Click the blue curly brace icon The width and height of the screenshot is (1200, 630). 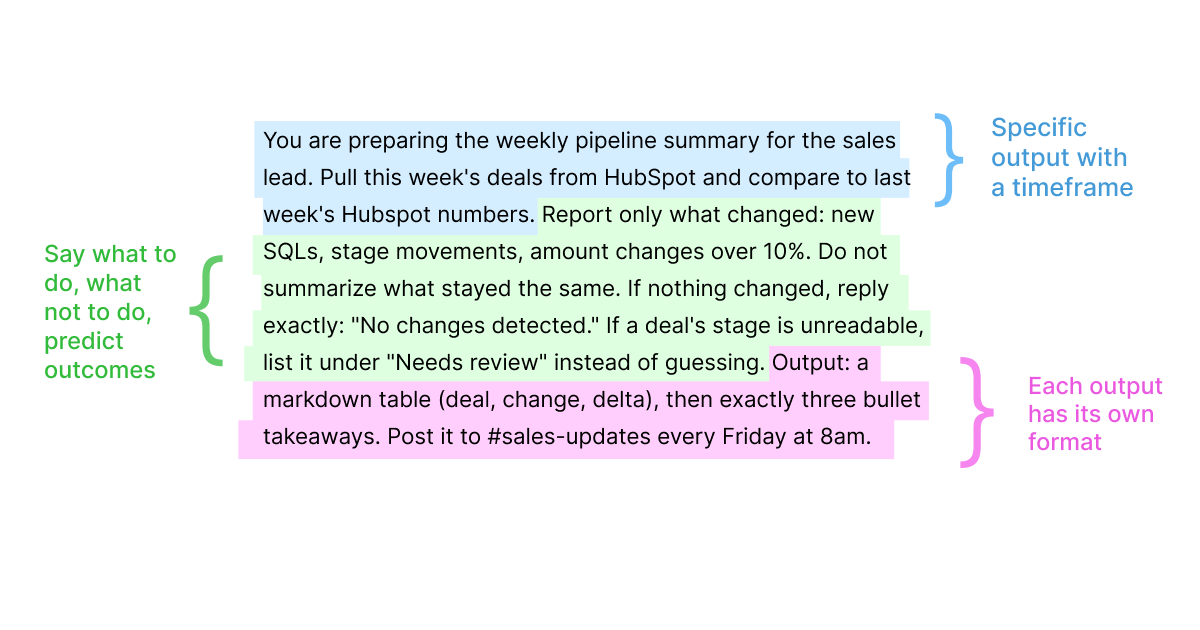click(948, 160)
